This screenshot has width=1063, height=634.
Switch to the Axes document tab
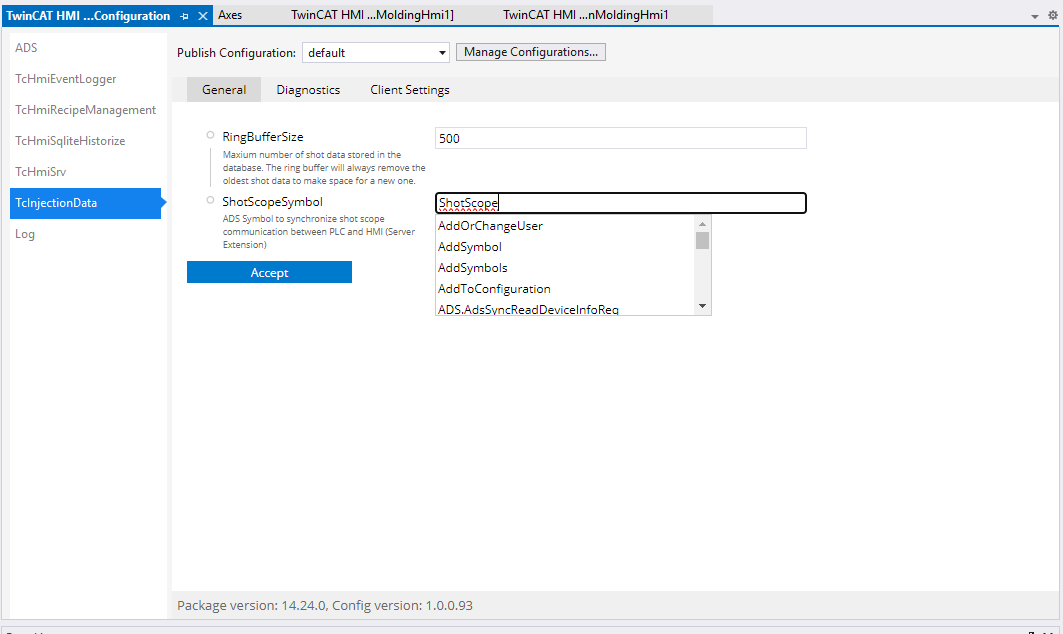(x=230, y=15)
